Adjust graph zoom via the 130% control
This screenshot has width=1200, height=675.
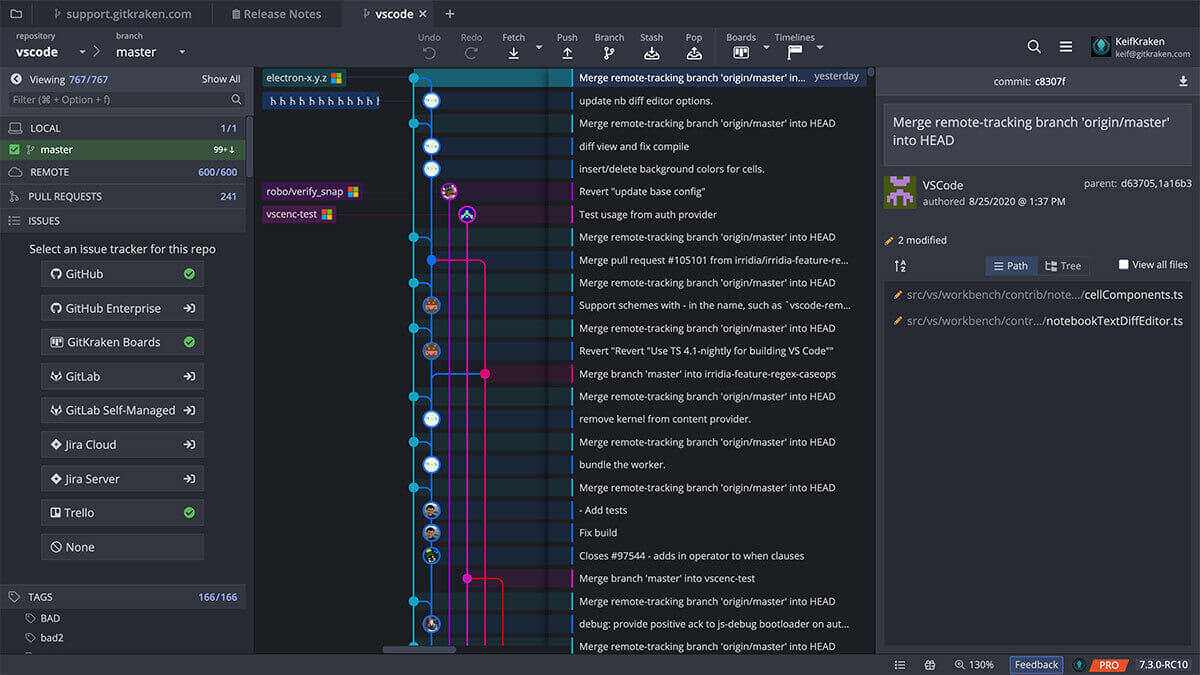(975, 664)
